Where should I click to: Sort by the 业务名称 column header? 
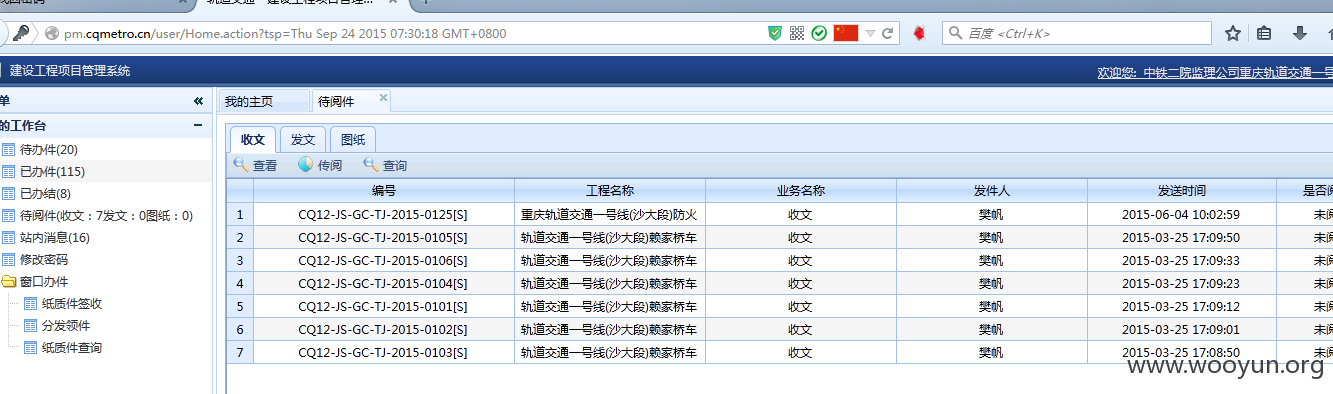point(801,190)
